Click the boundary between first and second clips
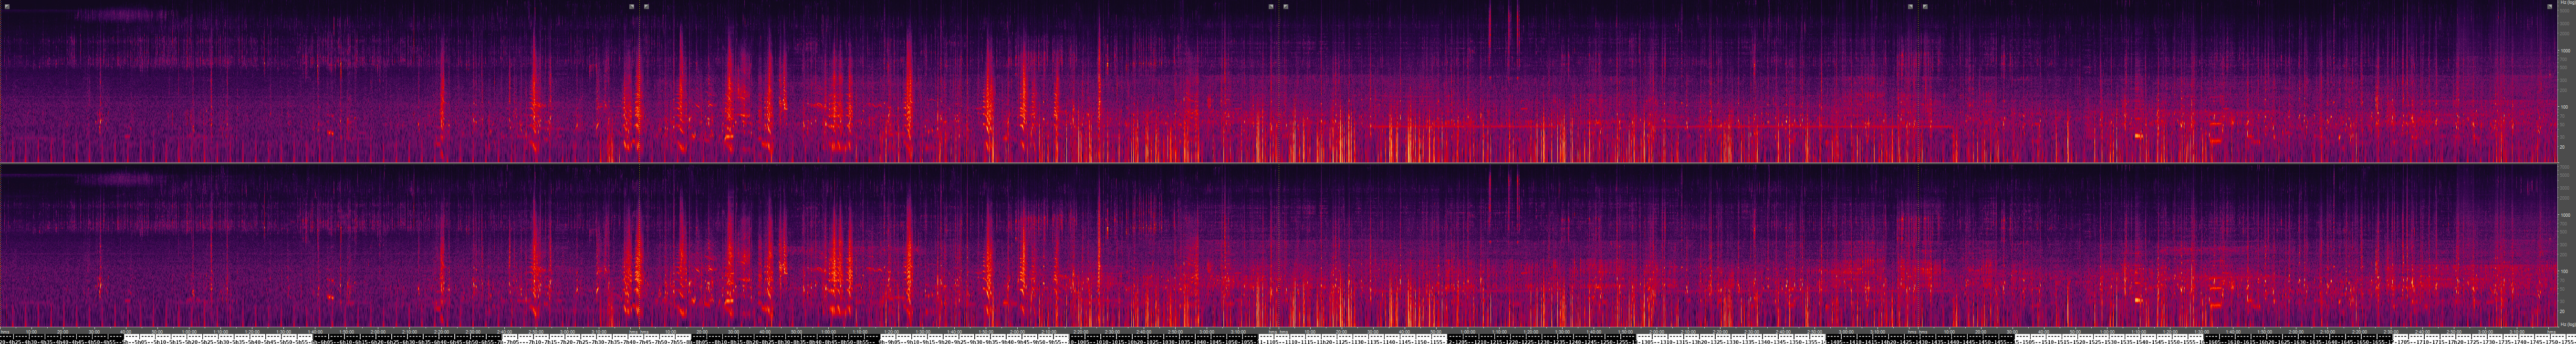This screenshot has height=344, width=2576. tap(639, 80)
